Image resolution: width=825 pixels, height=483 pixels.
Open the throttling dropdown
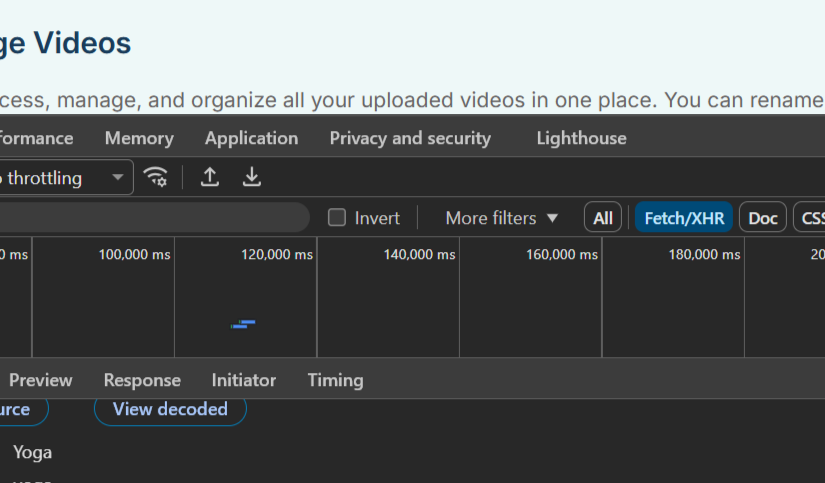[x=66, y=177]
